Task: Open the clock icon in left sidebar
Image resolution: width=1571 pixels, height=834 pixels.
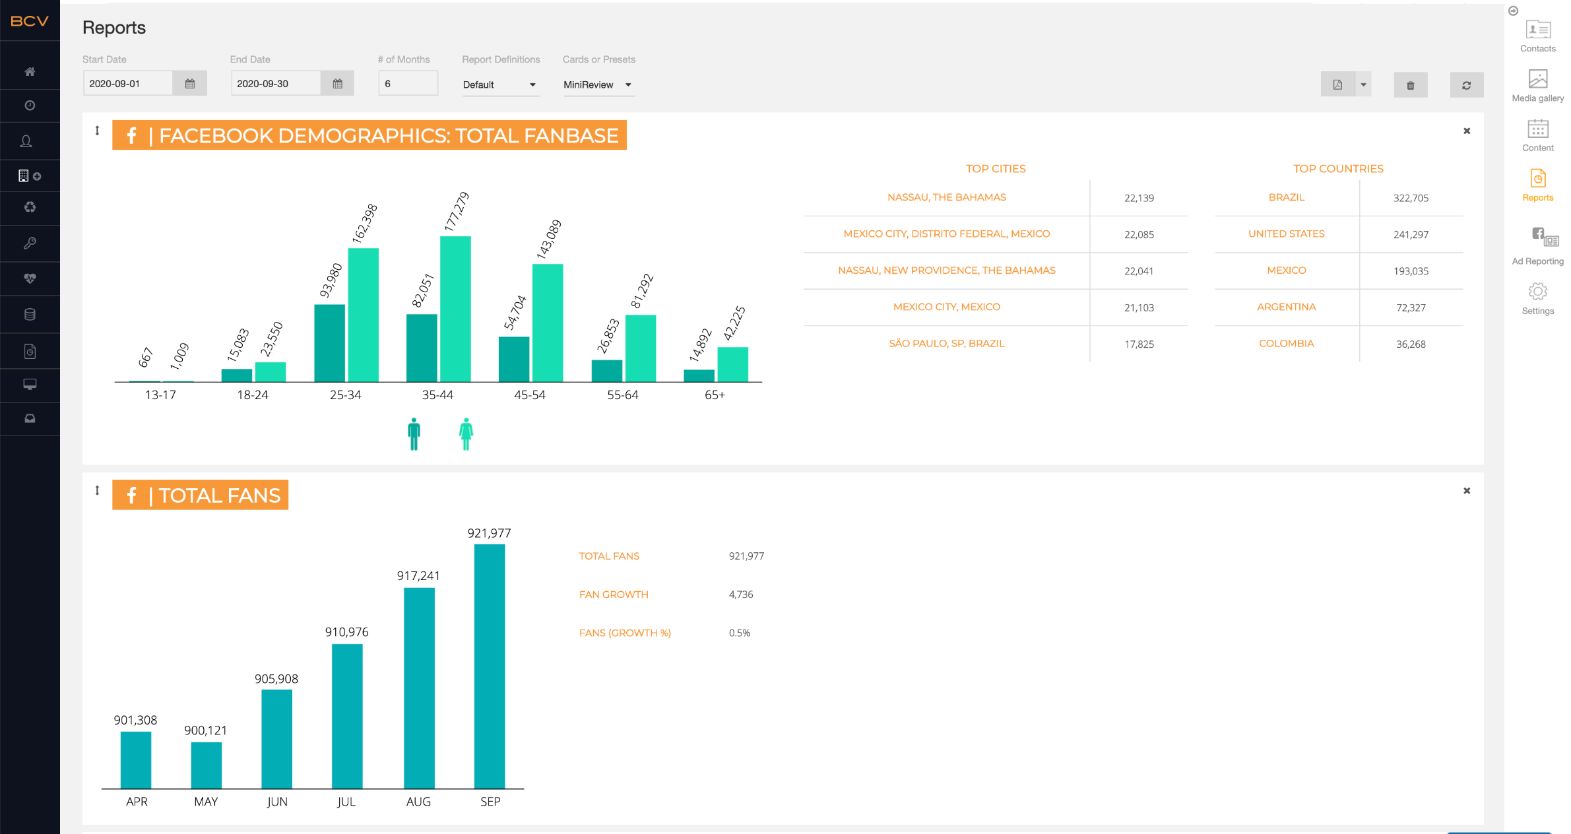Action: pyautogui.click(x=30, y=105)
